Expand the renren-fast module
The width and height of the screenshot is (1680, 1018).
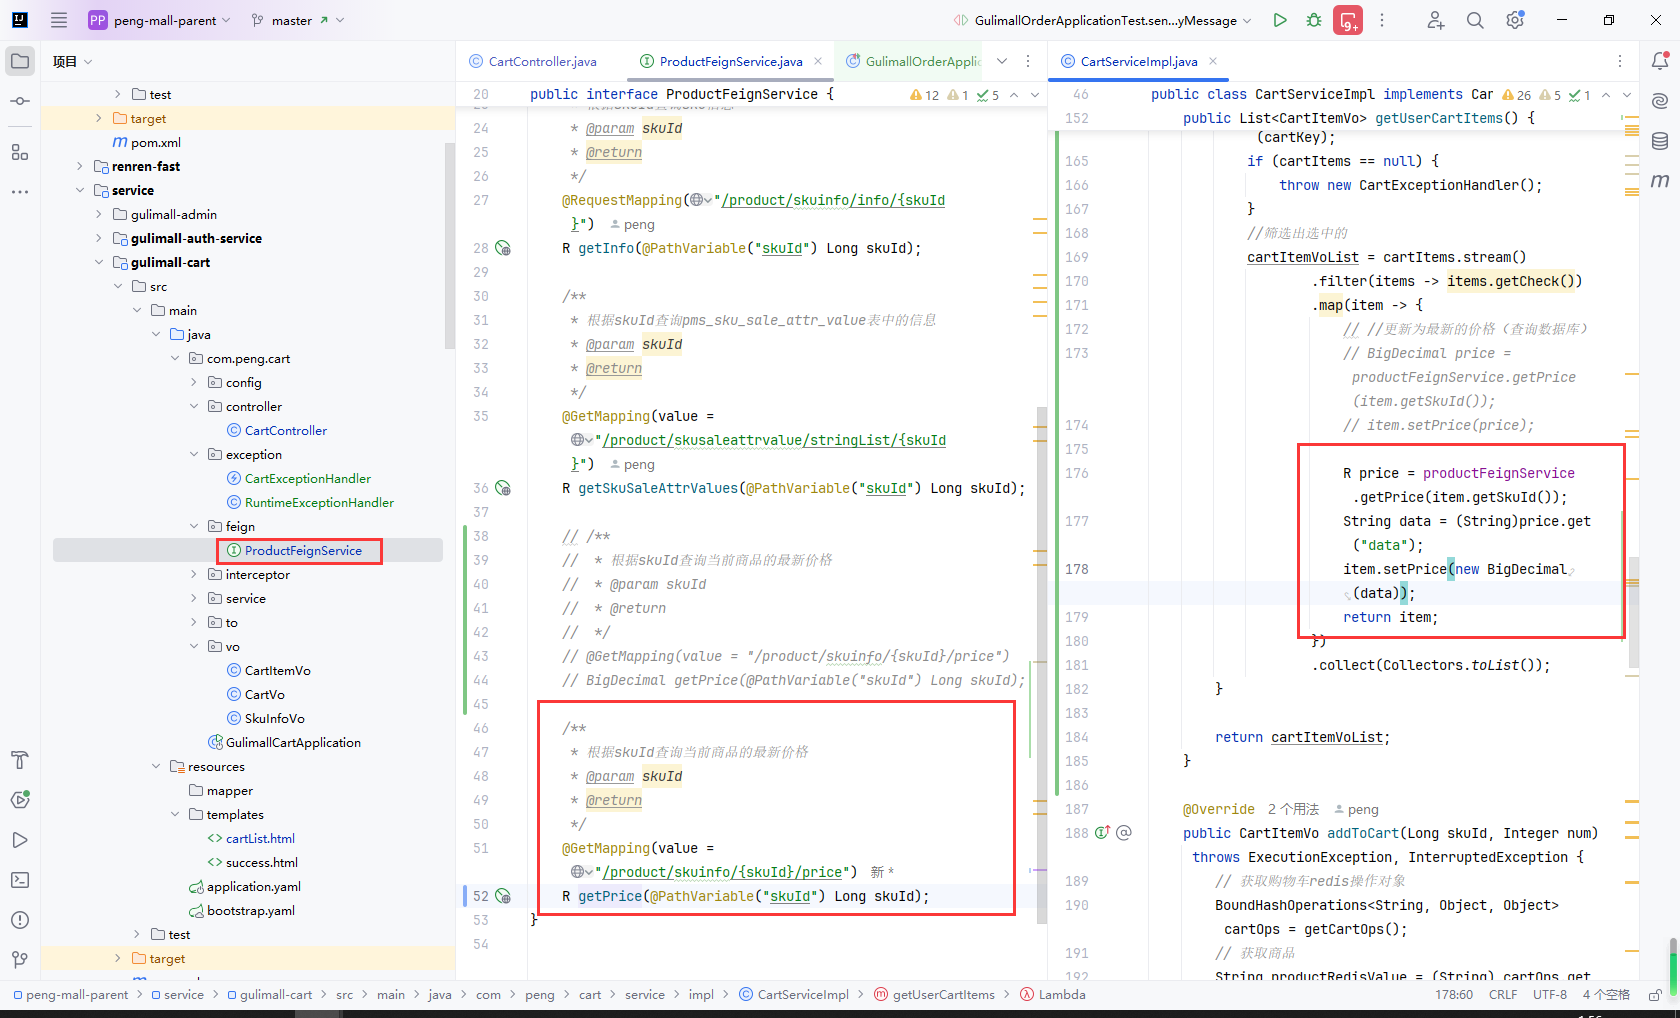(80, 167)
